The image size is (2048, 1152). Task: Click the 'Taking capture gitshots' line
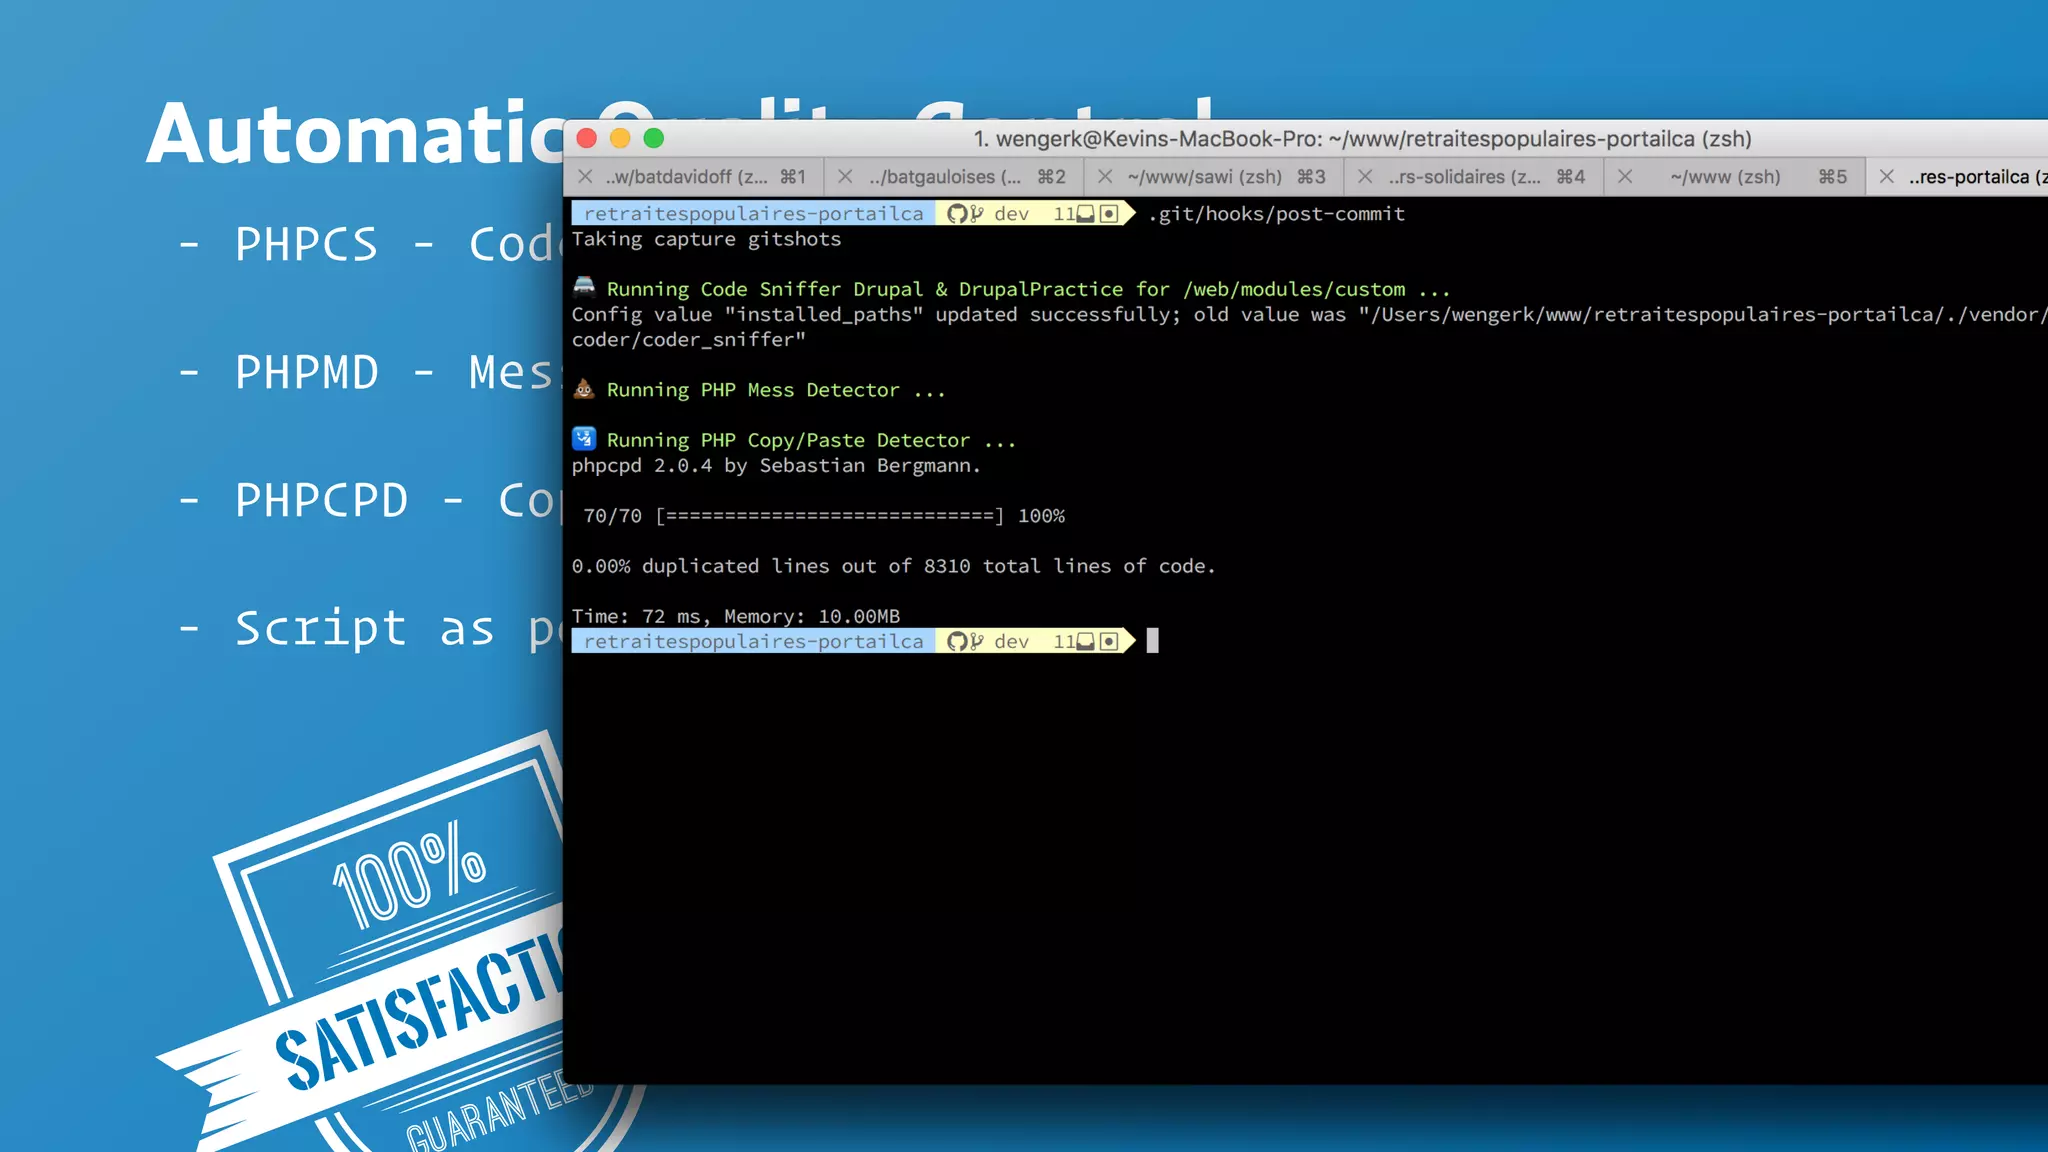coord(706,239)
